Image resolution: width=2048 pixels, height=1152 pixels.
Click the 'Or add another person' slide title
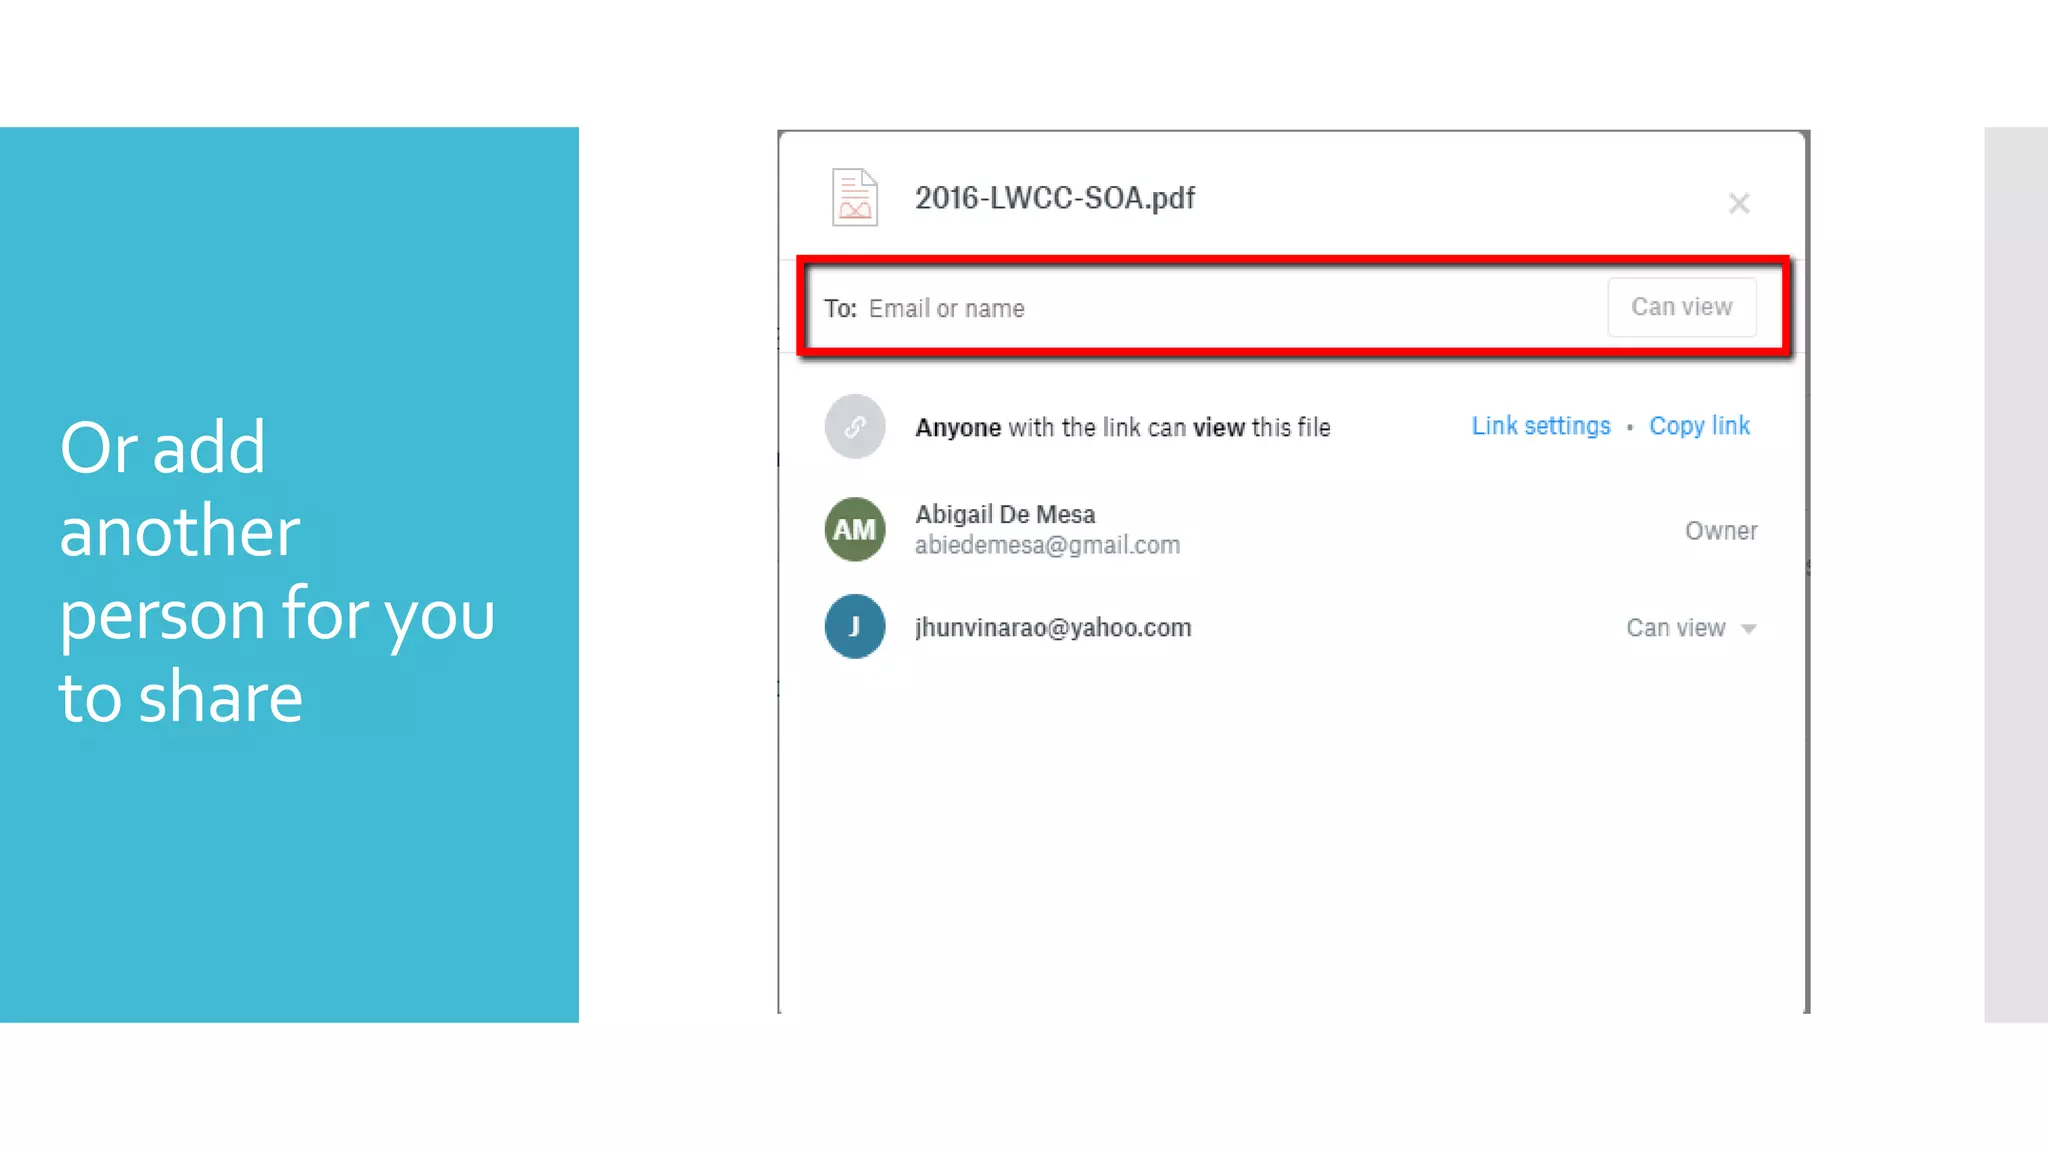277,571
